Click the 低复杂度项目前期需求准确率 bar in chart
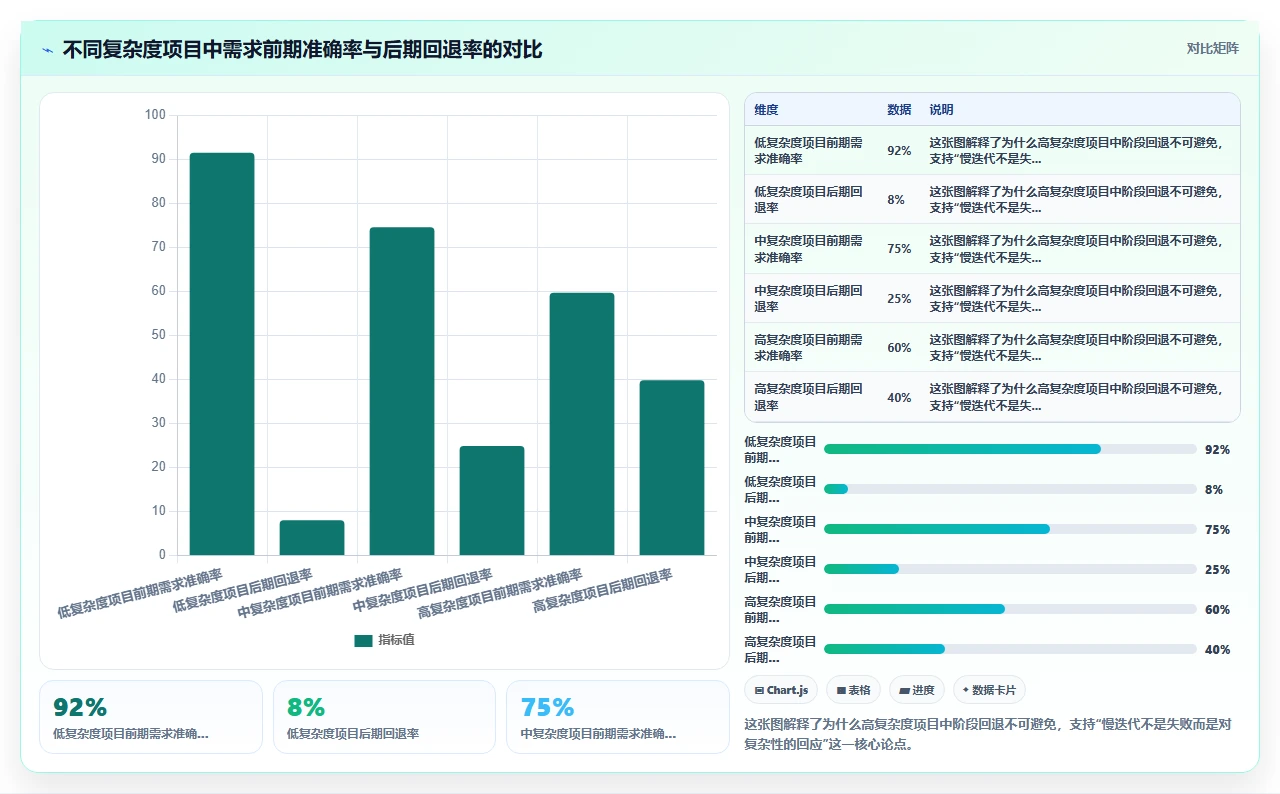The height and width of the screenshot is (794, 1280). (x=222, y=354)
